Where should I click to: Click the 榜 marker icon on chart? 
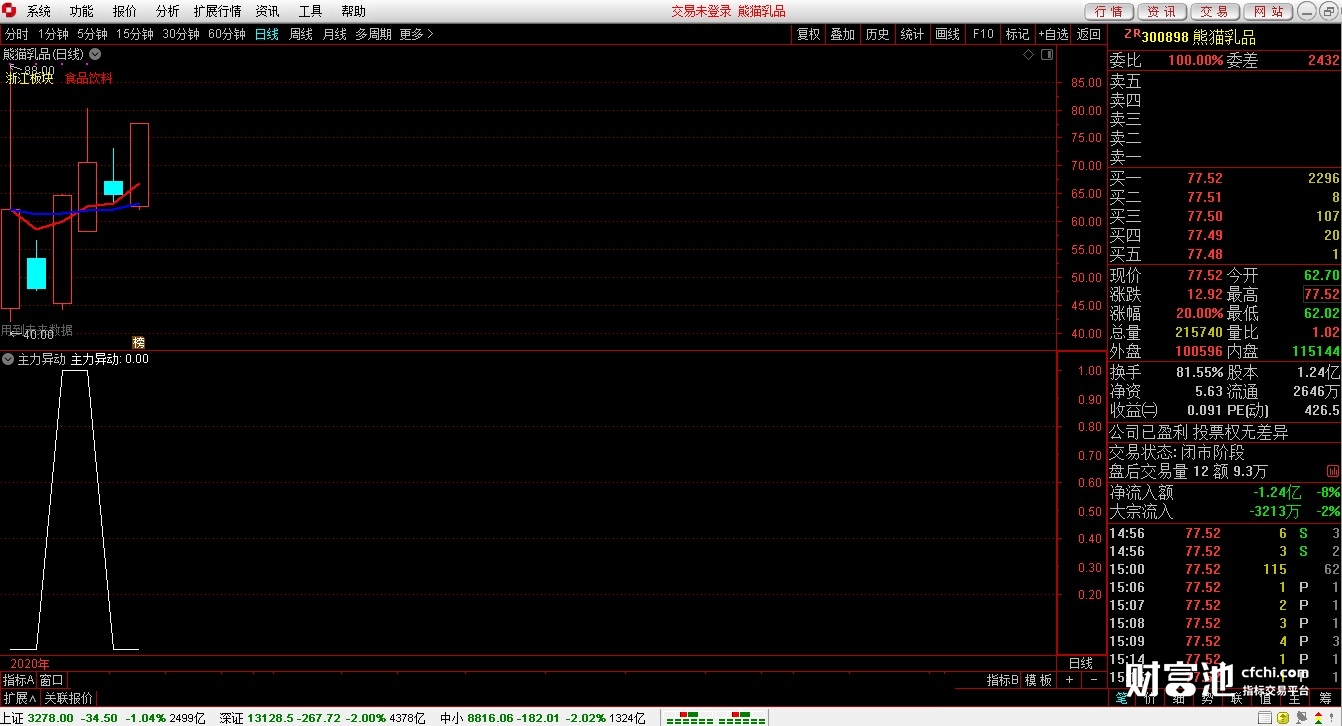click(x=139, y=342)
